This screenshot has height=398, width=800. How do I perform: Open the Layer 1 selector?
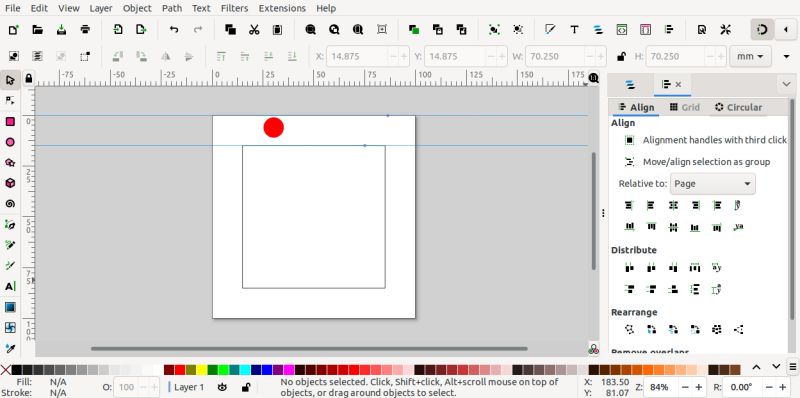click(187, 387)
